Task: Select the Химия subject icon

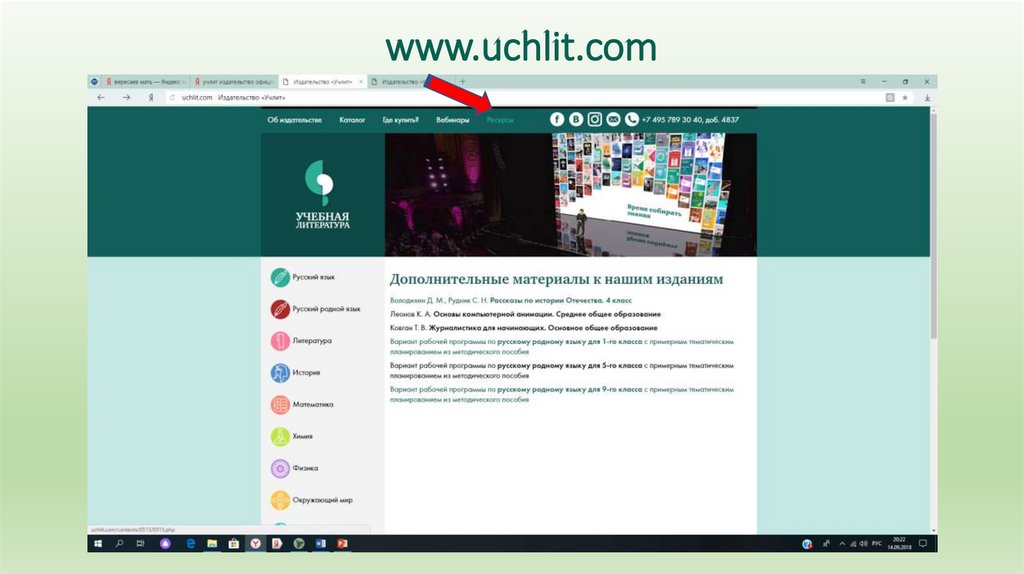Action: (280, 436)
